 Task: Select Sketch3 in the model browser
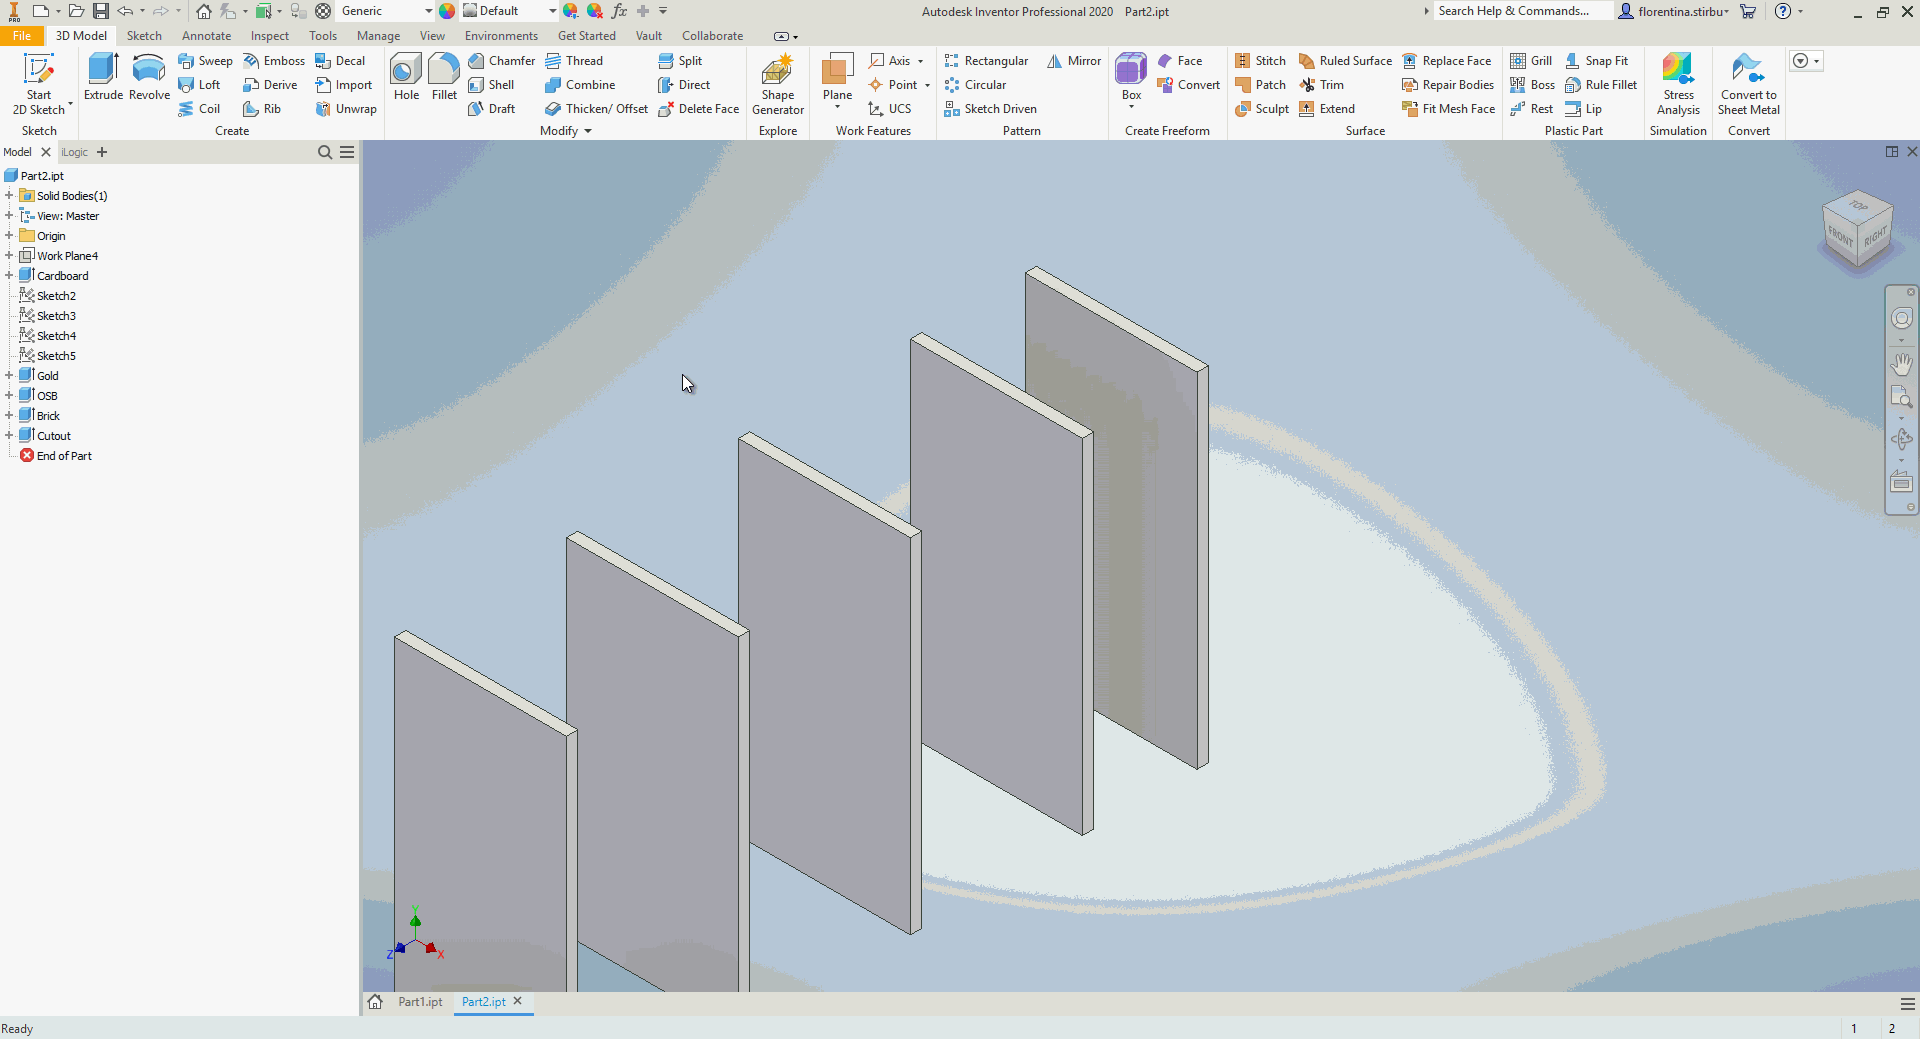[56, 316]
